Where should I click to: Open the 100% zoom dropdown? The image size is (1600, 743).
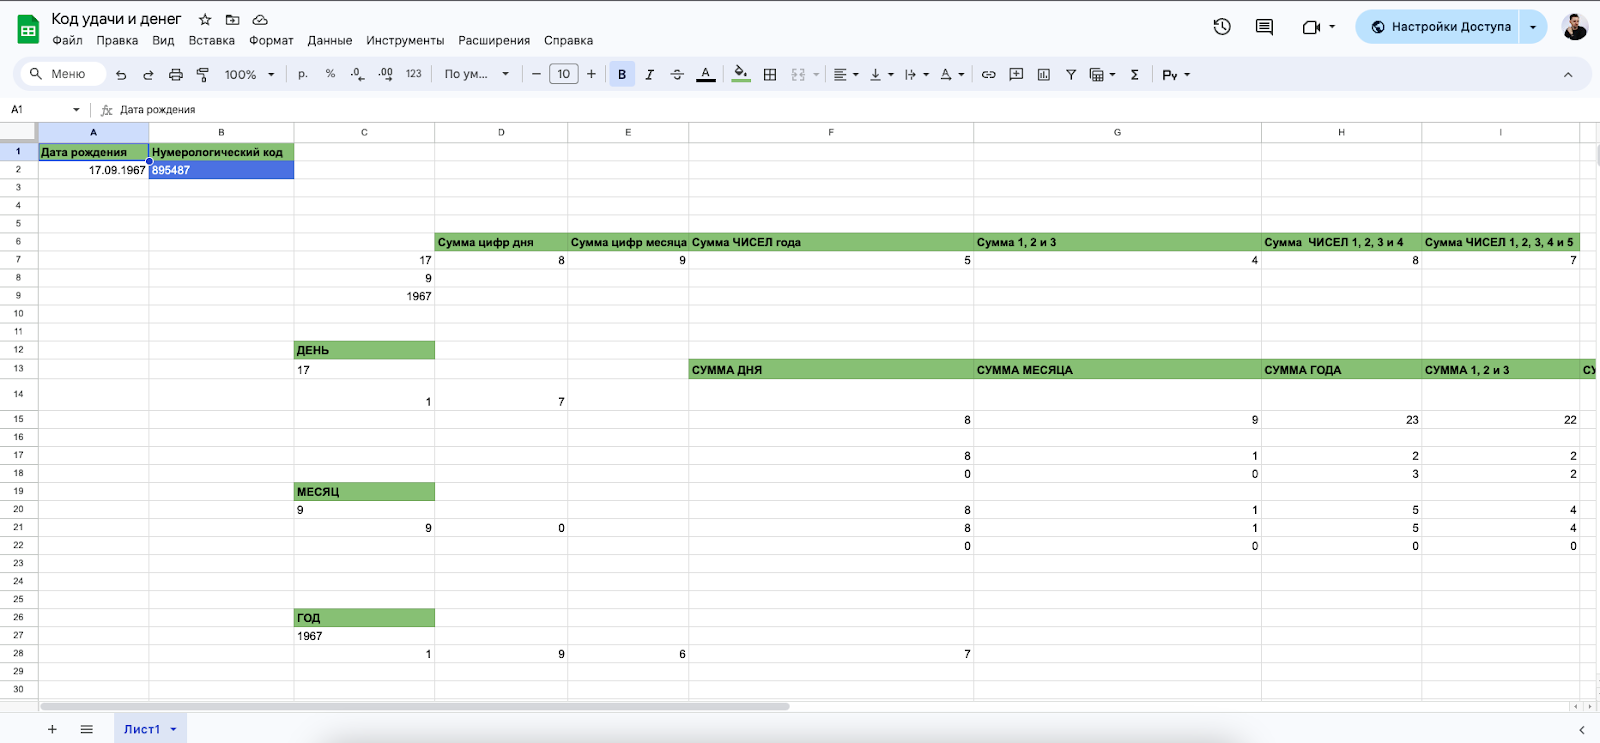click(249, 75)
